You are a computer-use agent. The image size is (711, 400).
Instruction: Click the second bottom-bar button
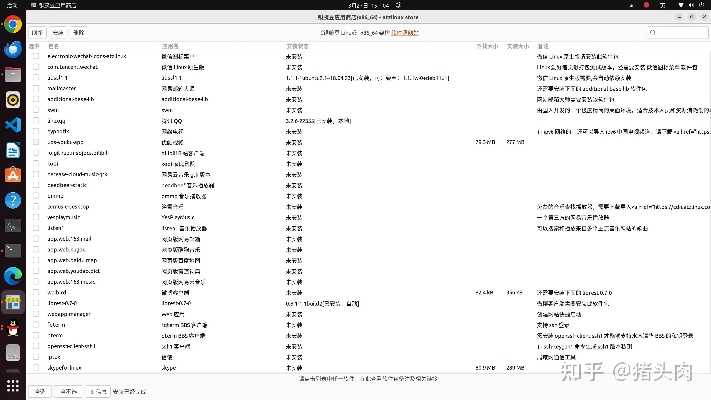68,391
